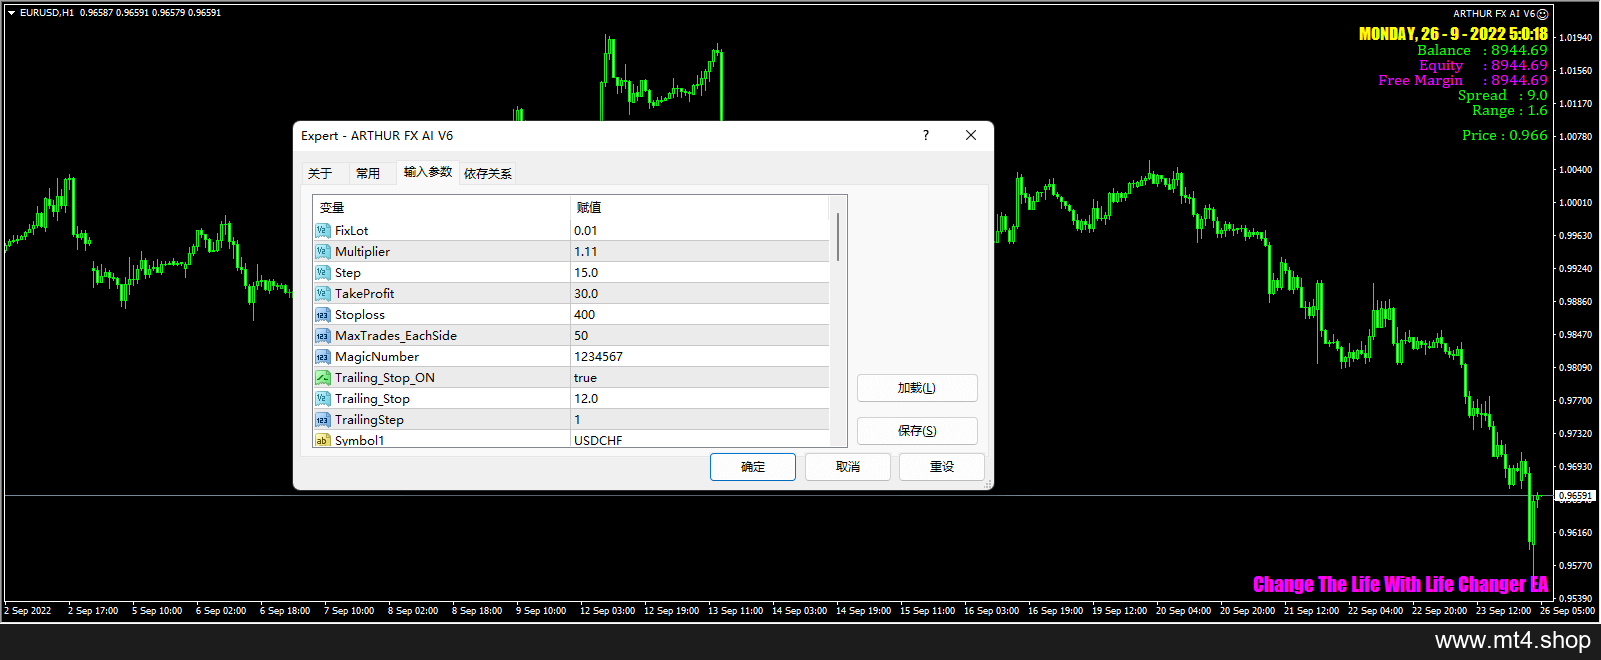
Task: Click the Spread : 9.0 text
Action: click(x=1502, y=95)
